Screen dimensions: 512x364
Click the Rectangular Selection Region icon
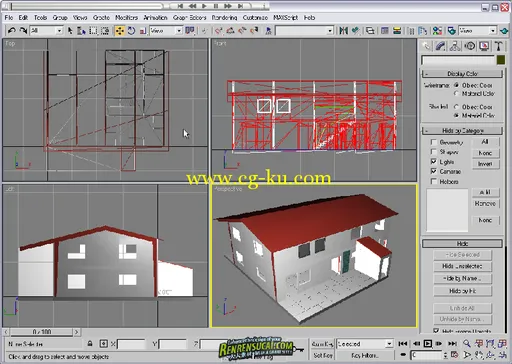[x=94, y=31]
